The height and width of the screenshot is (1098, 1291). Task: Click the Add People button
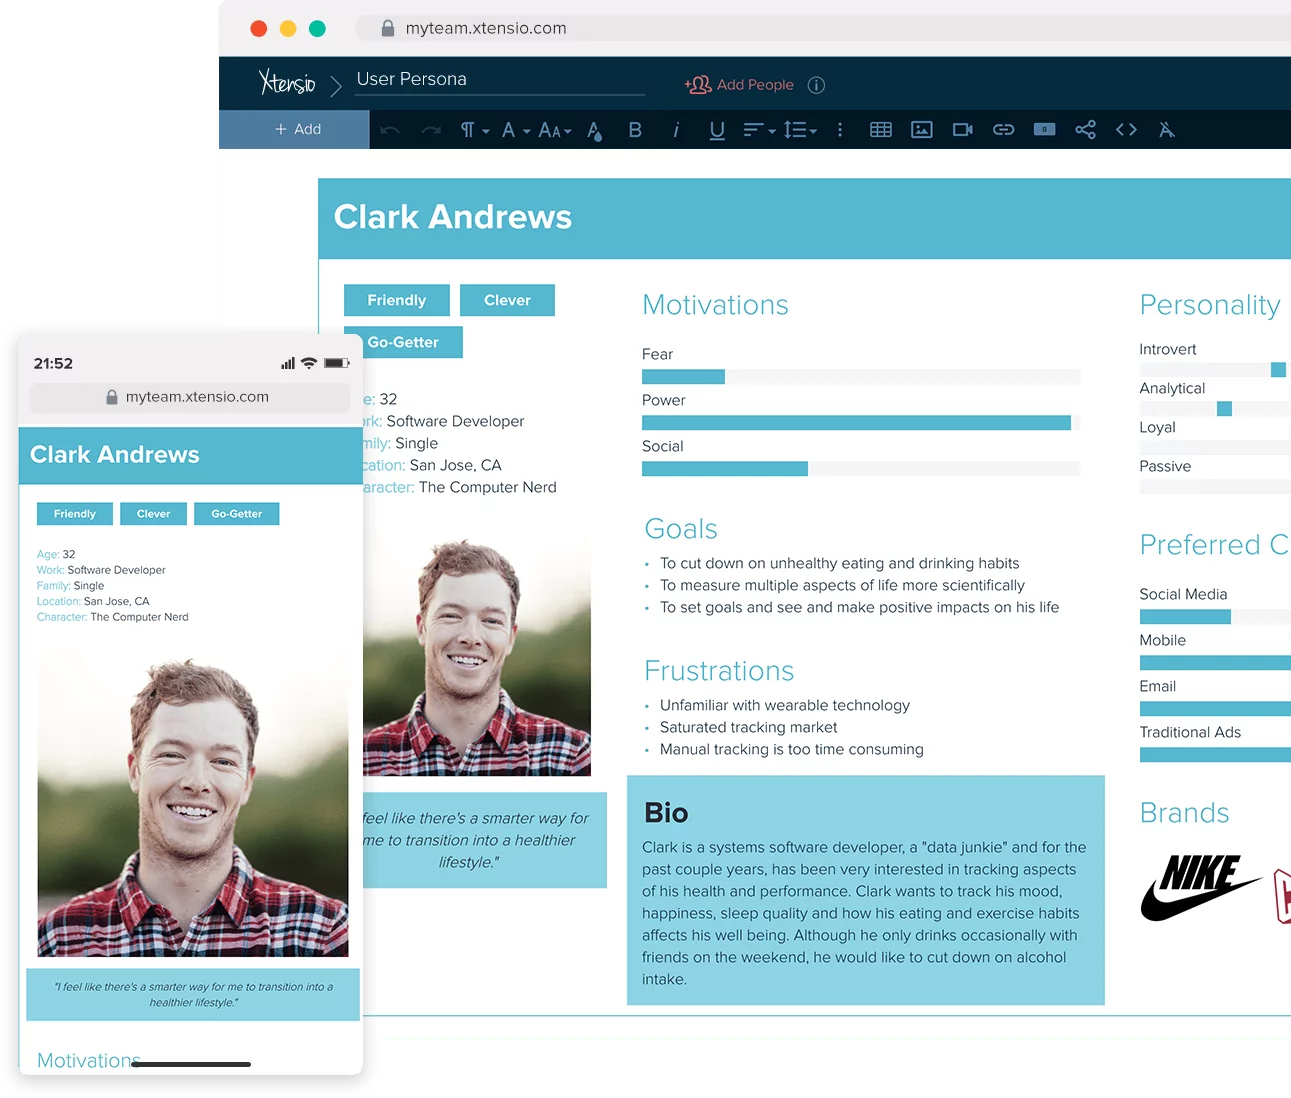pos(741,85)
